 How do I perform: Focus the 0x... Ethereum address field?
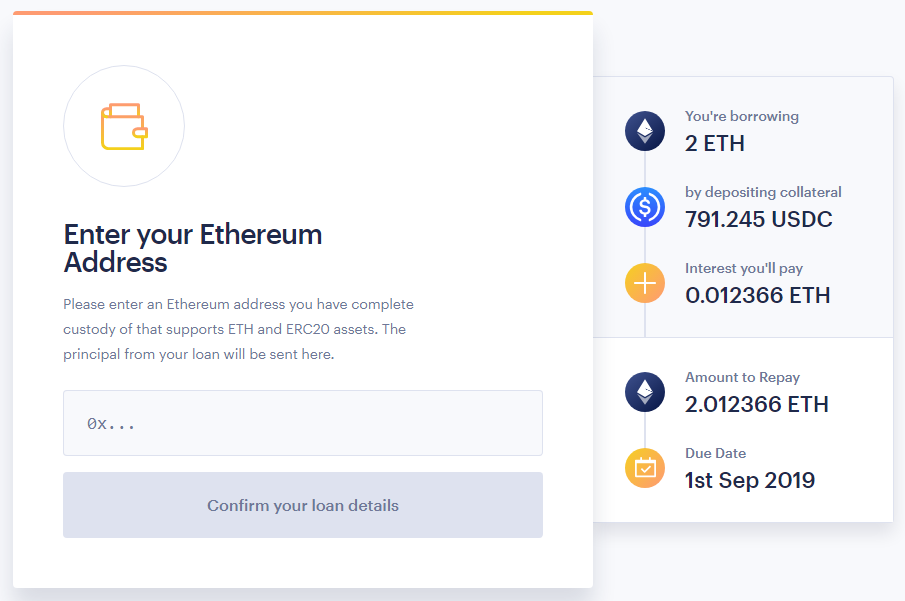pos(302,423)
